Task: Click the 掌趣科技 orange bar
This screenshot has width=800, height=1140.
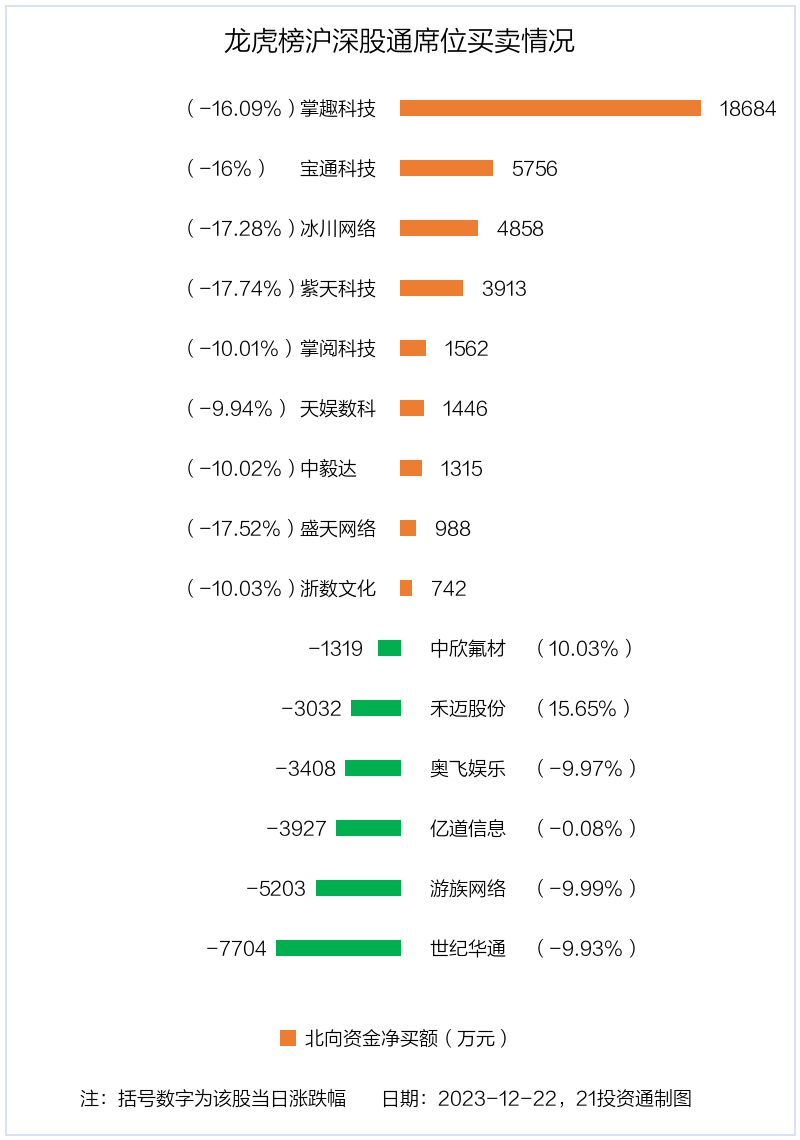Action: click(550, 108)
